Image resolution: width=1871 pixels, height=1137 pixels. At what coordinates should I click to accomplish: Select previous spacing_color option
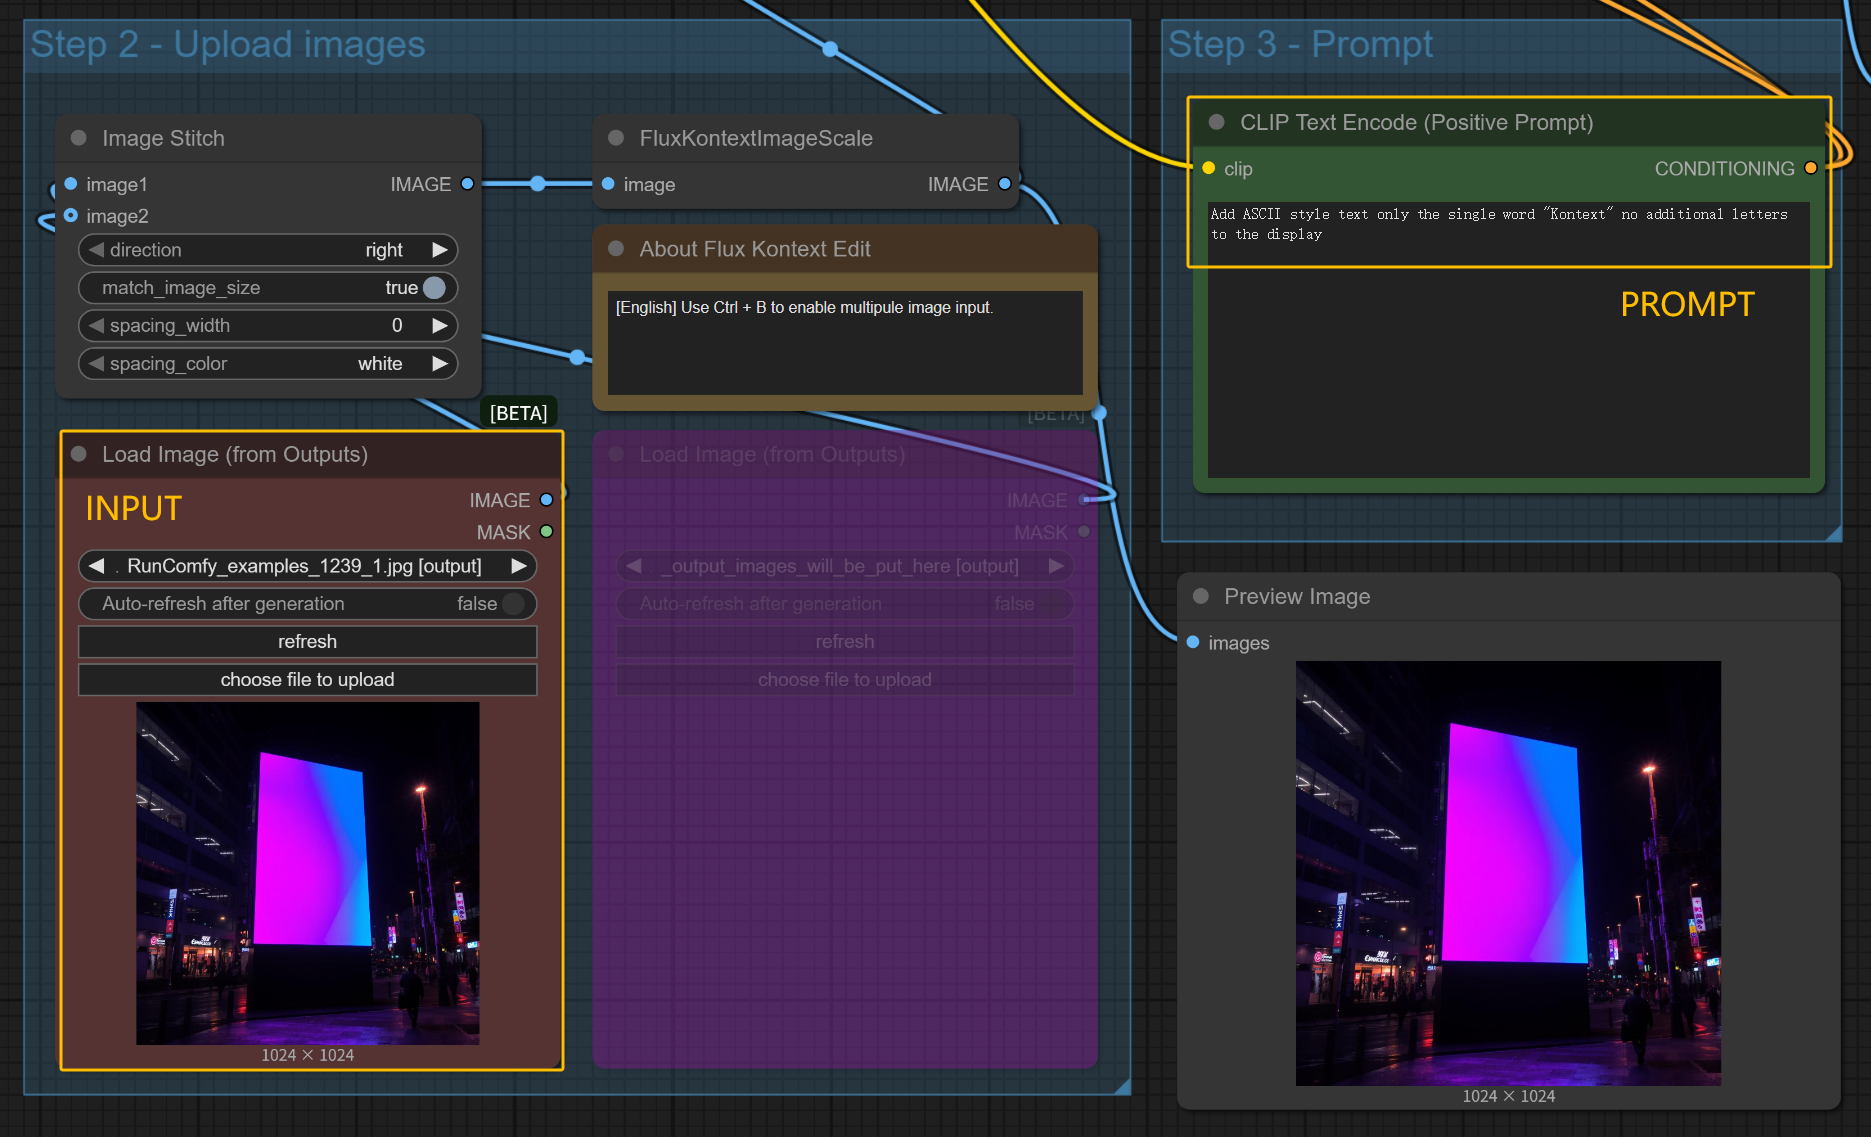pyautogui.click(x=96, y=364)
